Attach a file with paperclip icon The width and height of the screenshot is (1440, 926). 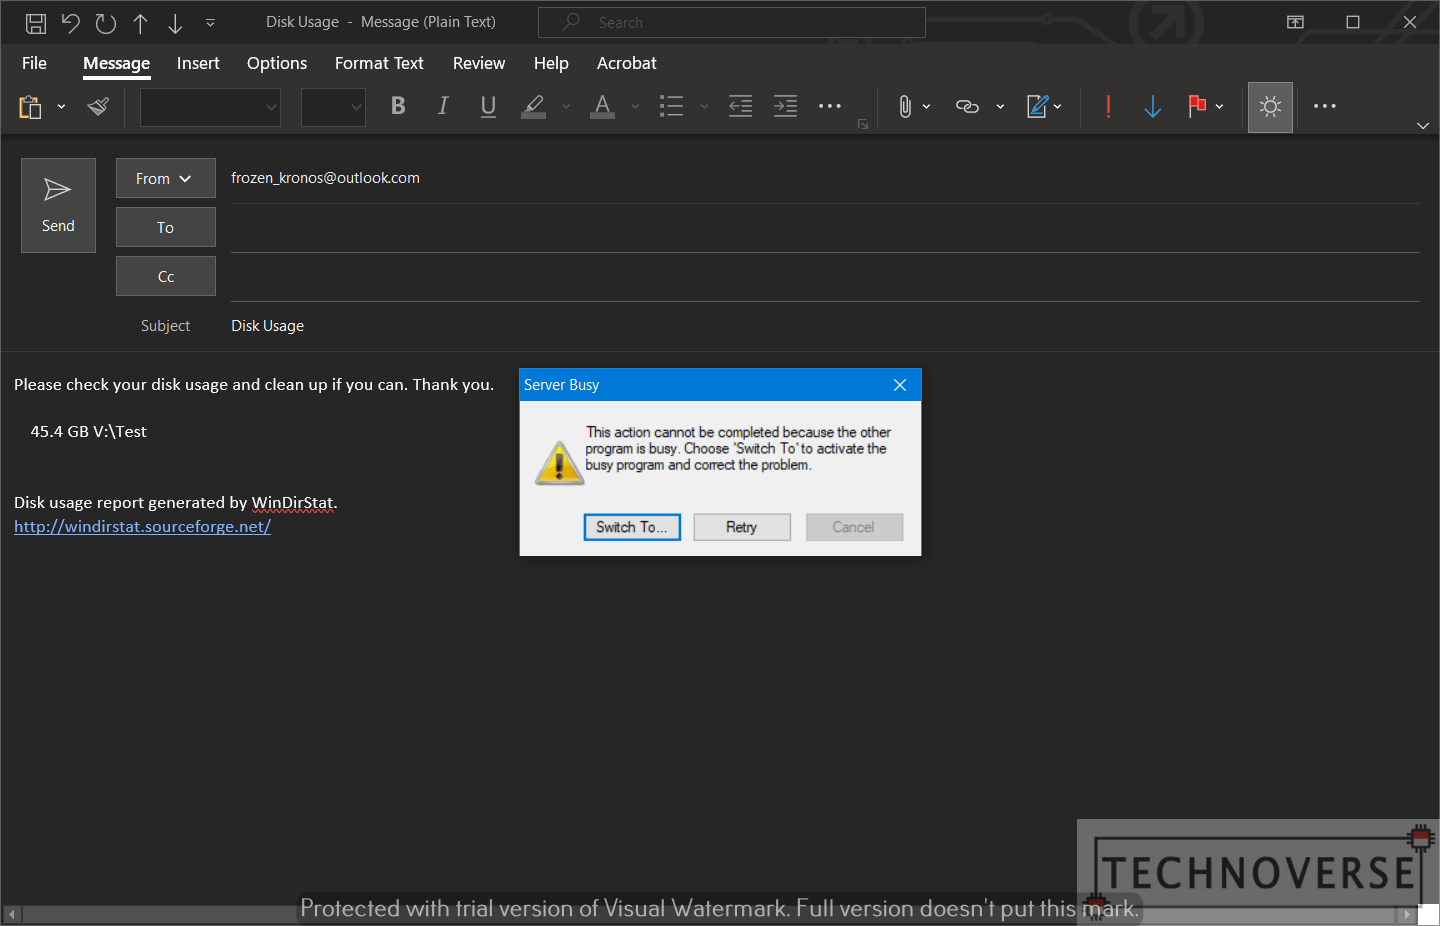click(x=905, y=106)
